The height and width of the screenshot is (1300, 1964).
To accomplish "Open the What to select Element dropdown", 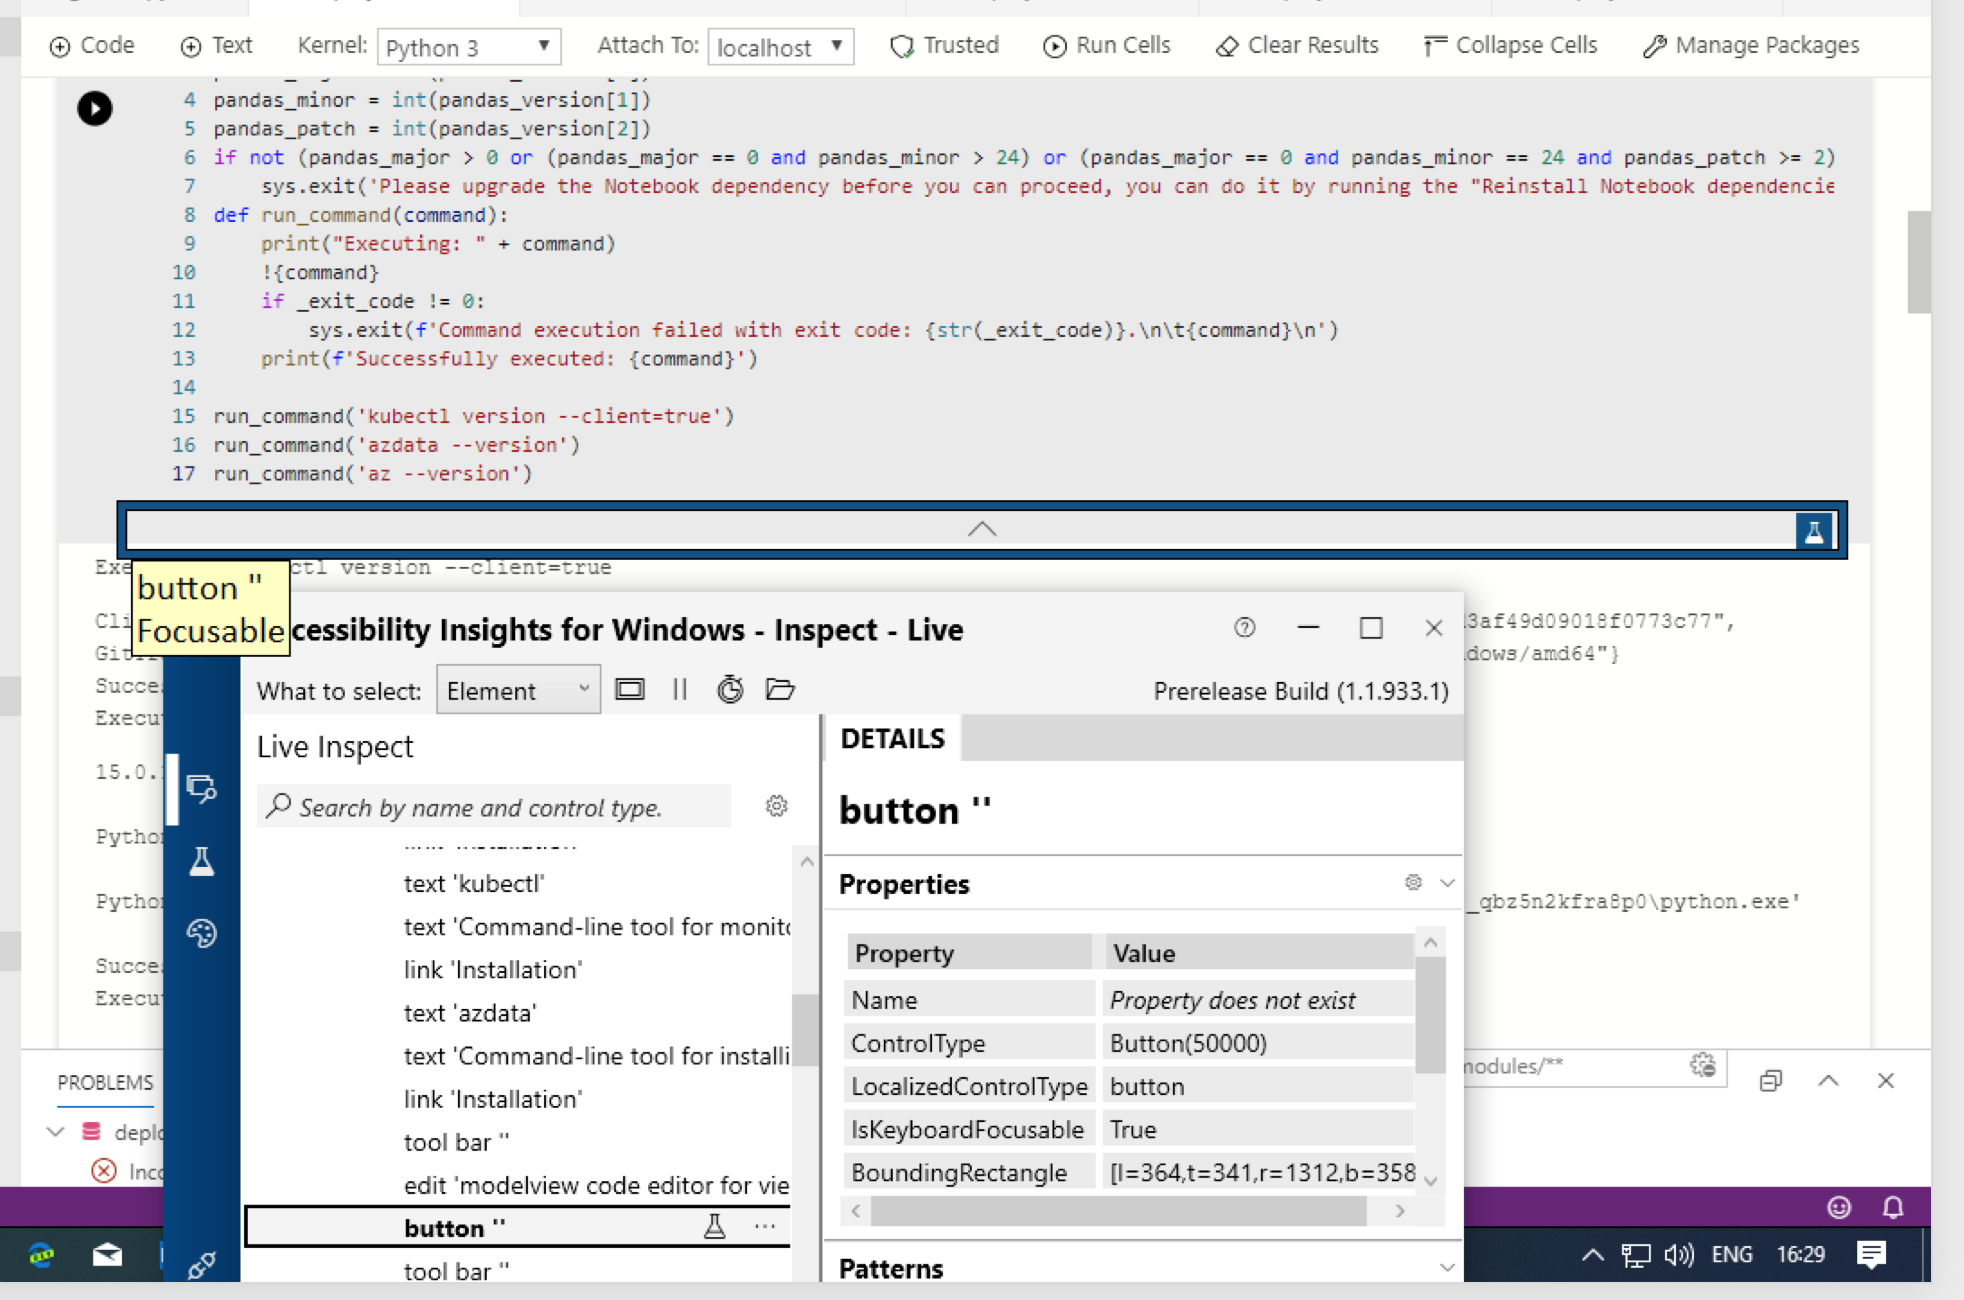I will (517, 689).
